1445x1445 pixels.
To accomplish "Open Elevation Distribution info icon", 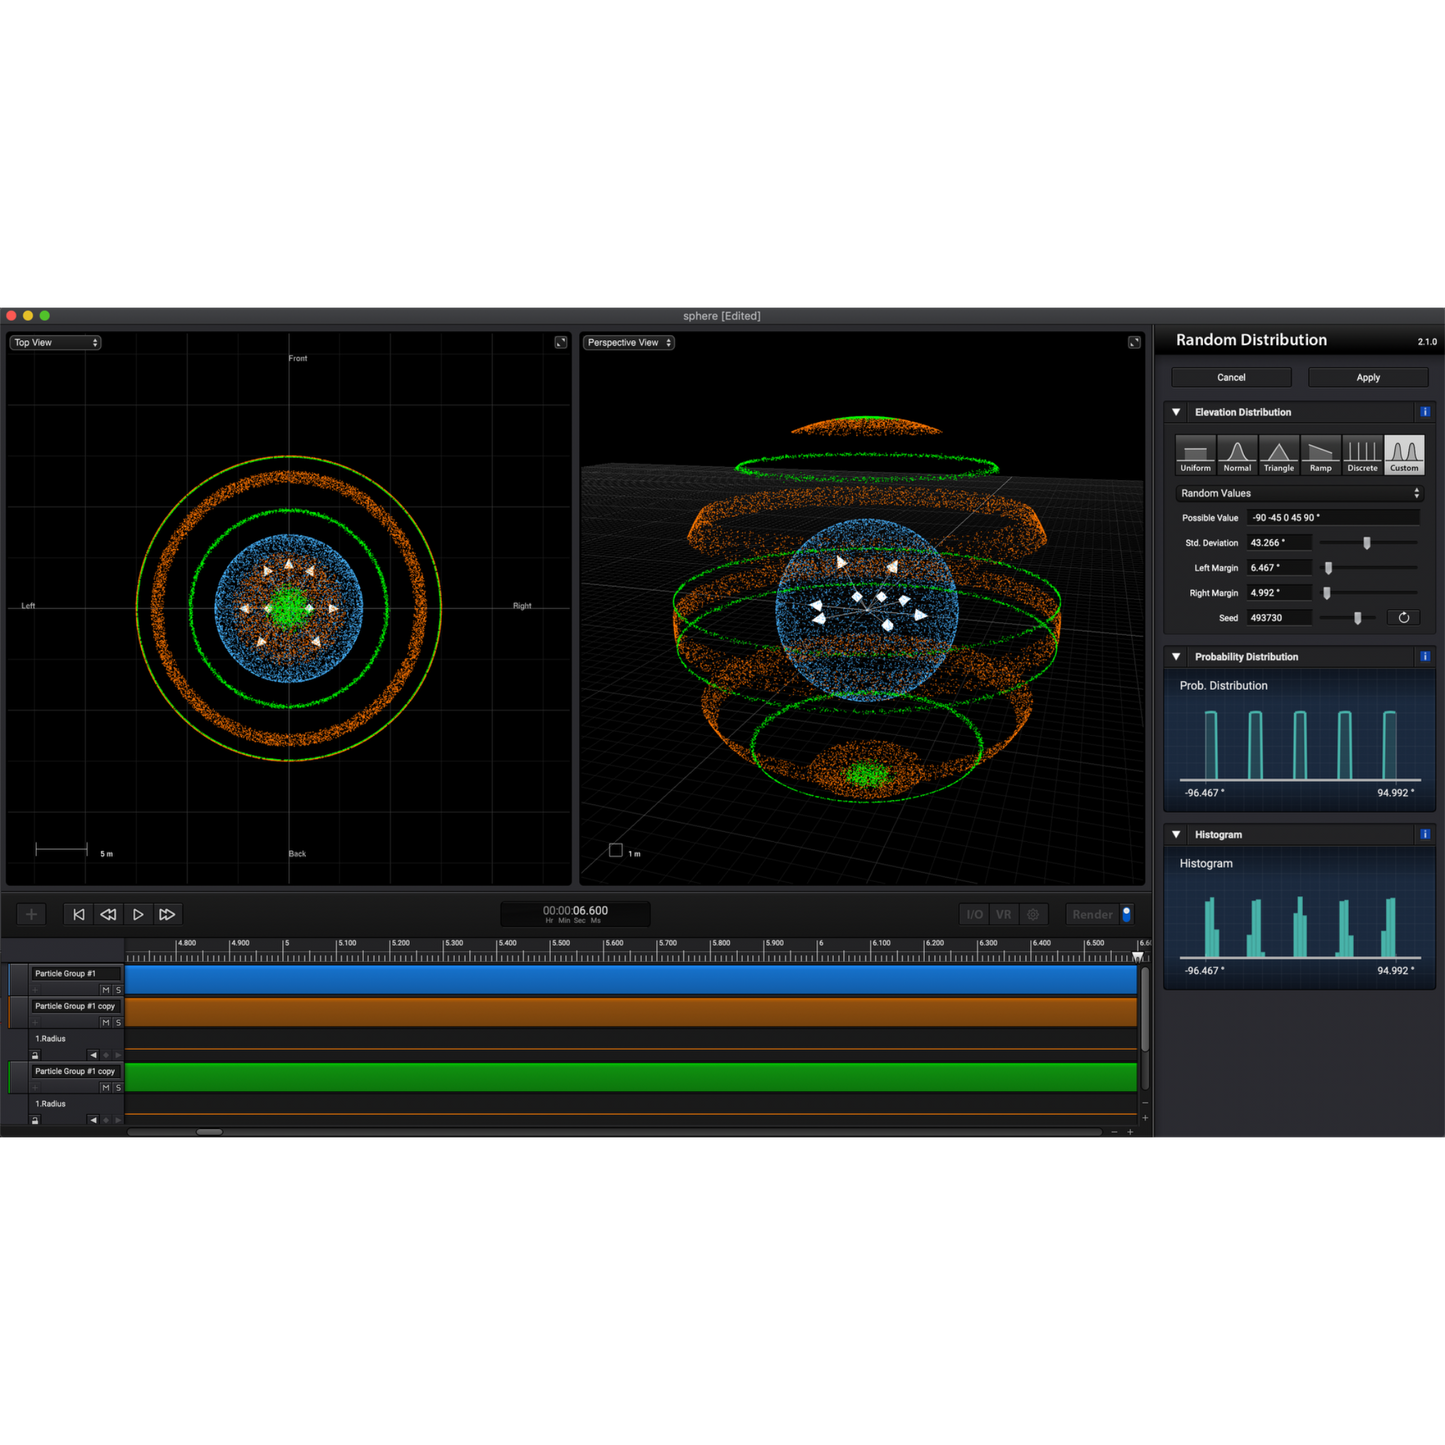I will [x=1425, y=412].
